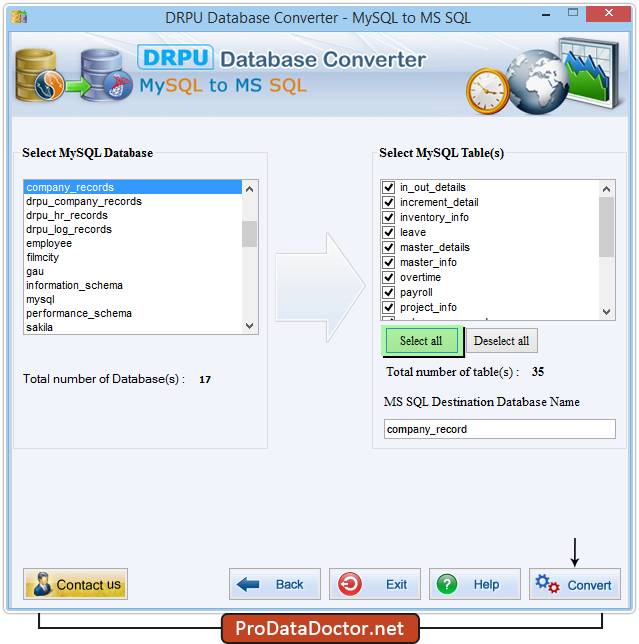Close the Database Converter window
The image size is (639, 644).
point(608,14)
